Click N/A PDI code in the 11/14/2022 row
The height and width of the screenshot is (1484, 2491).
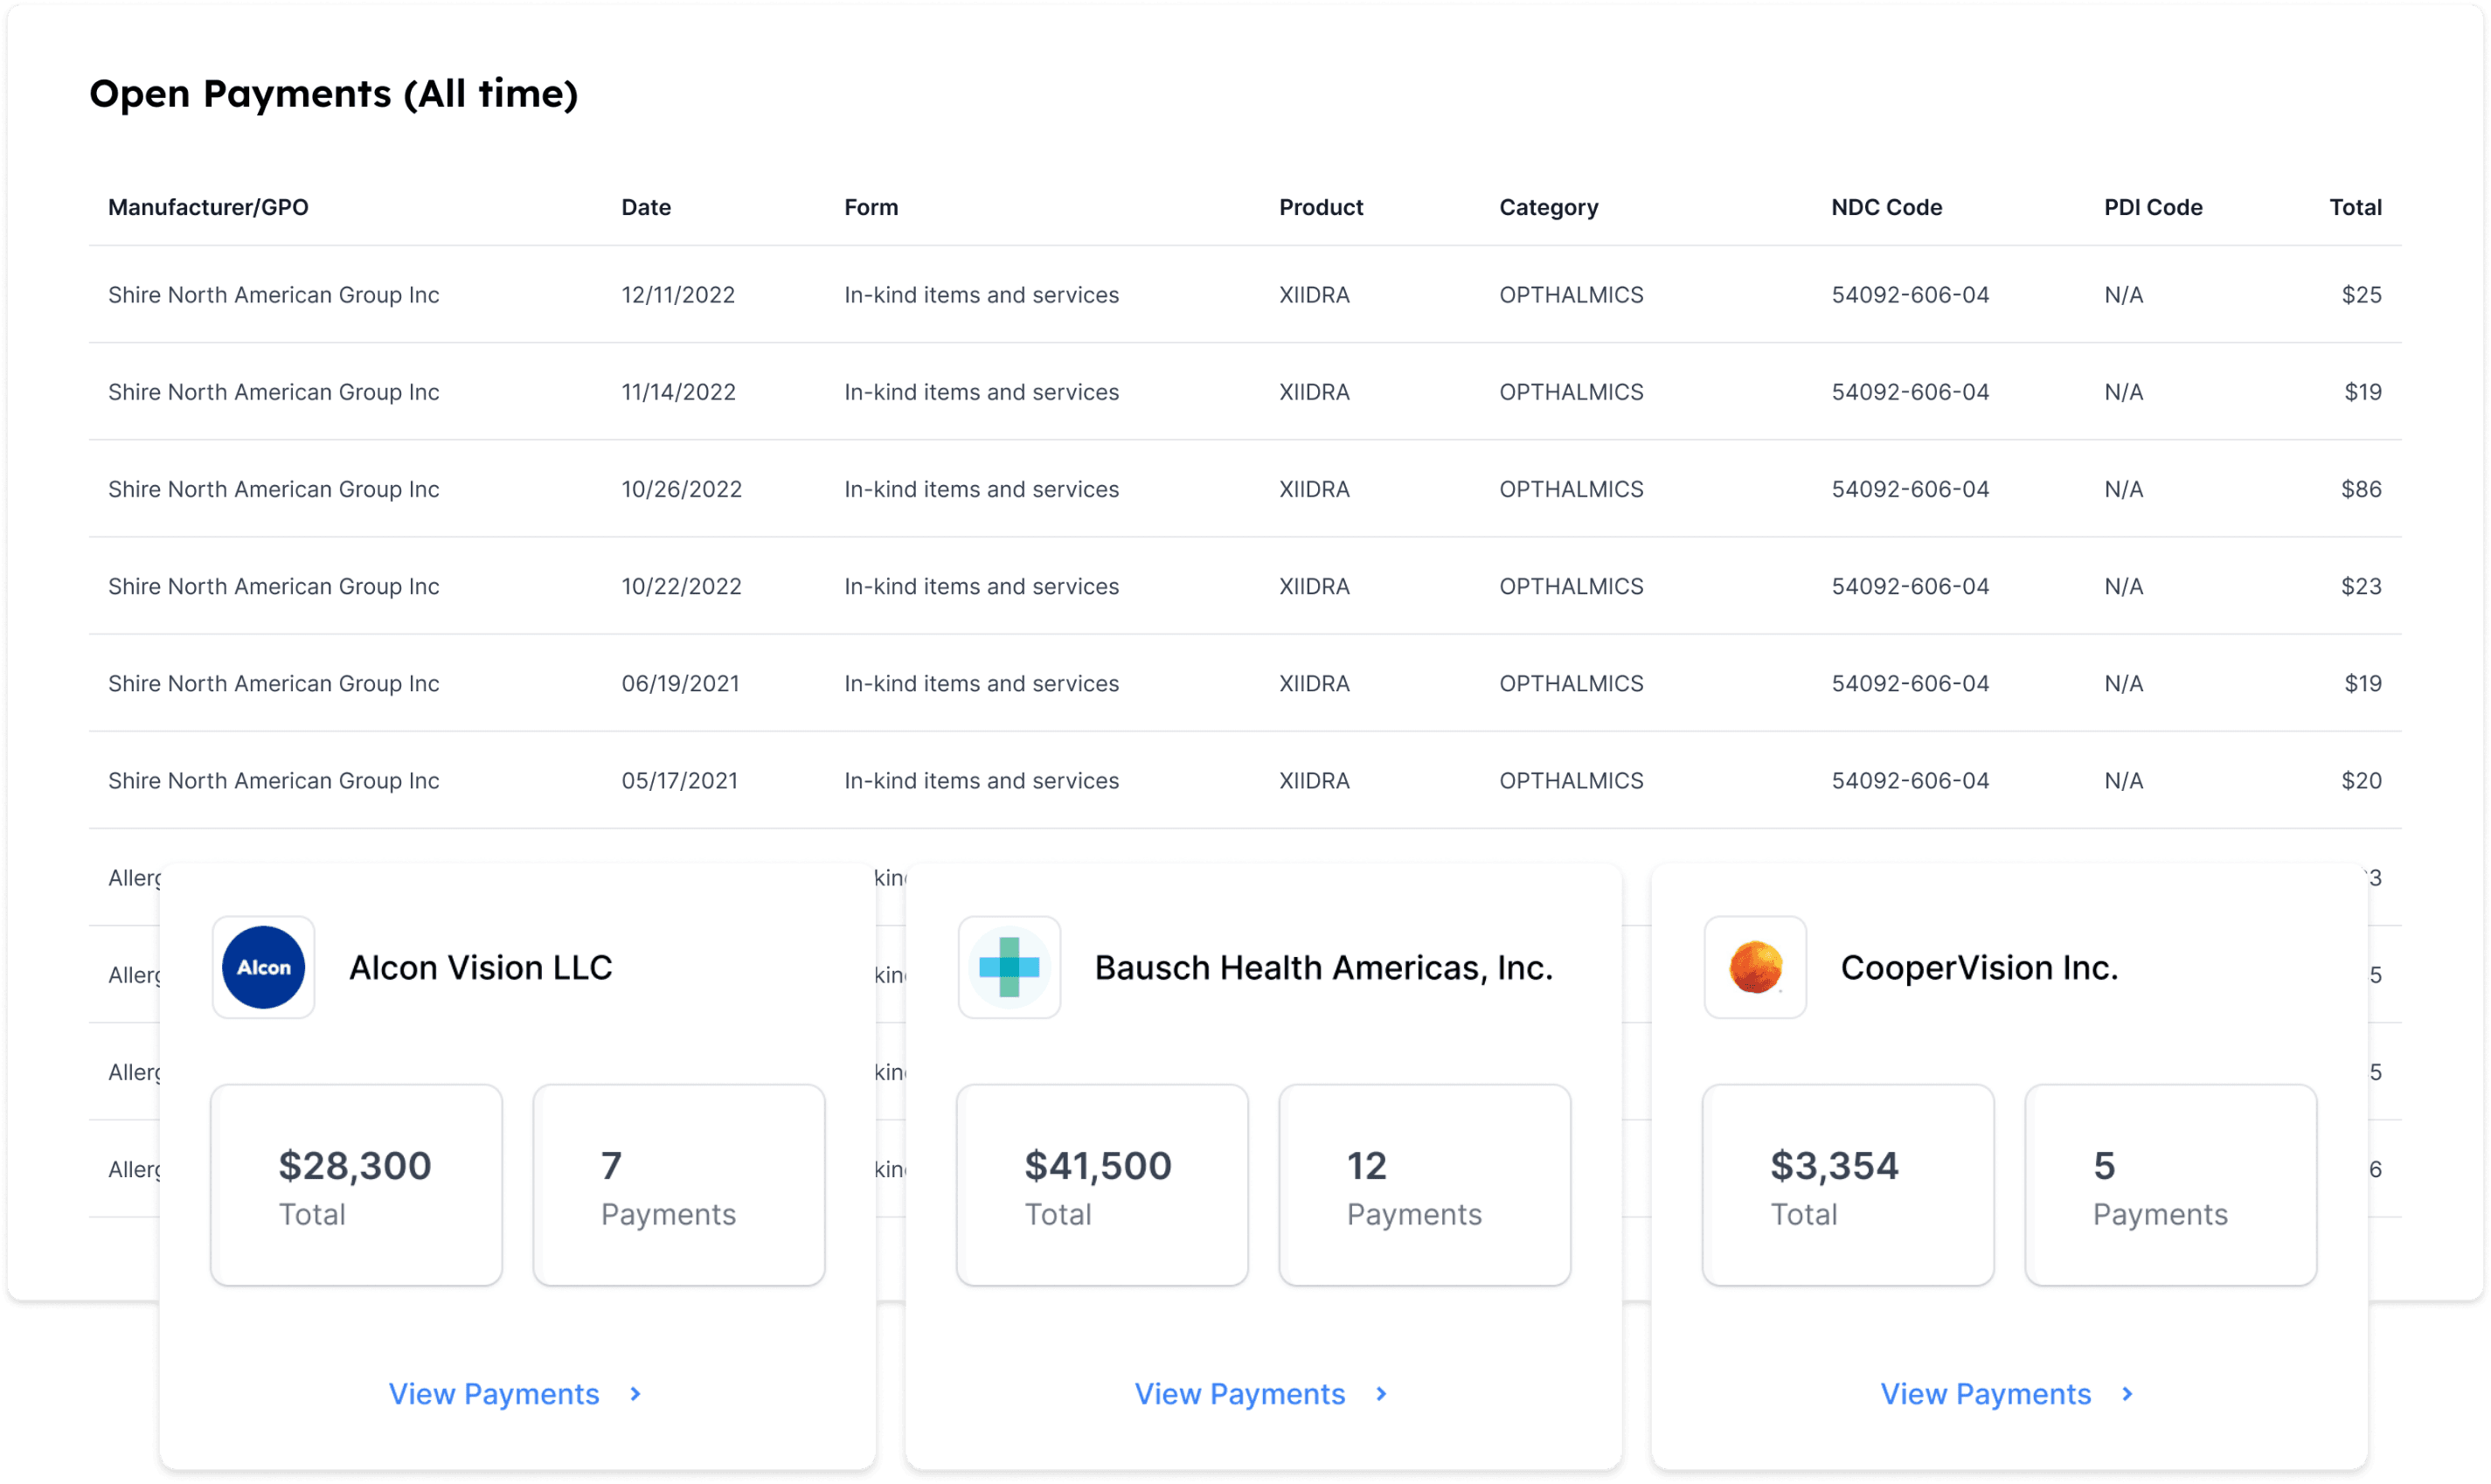click(x=2123, y=391)
